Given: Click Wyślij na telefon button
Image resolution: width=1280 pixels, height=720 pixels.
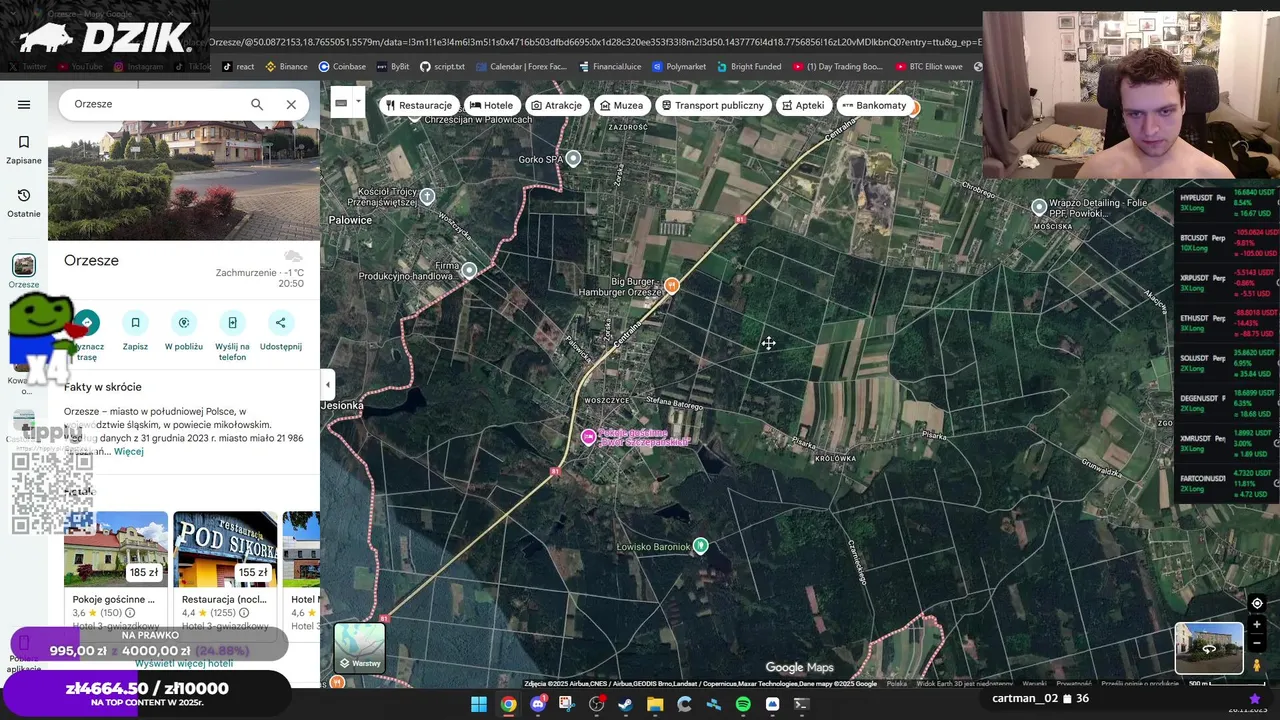Looking at the screenshot, I should 232,336.
